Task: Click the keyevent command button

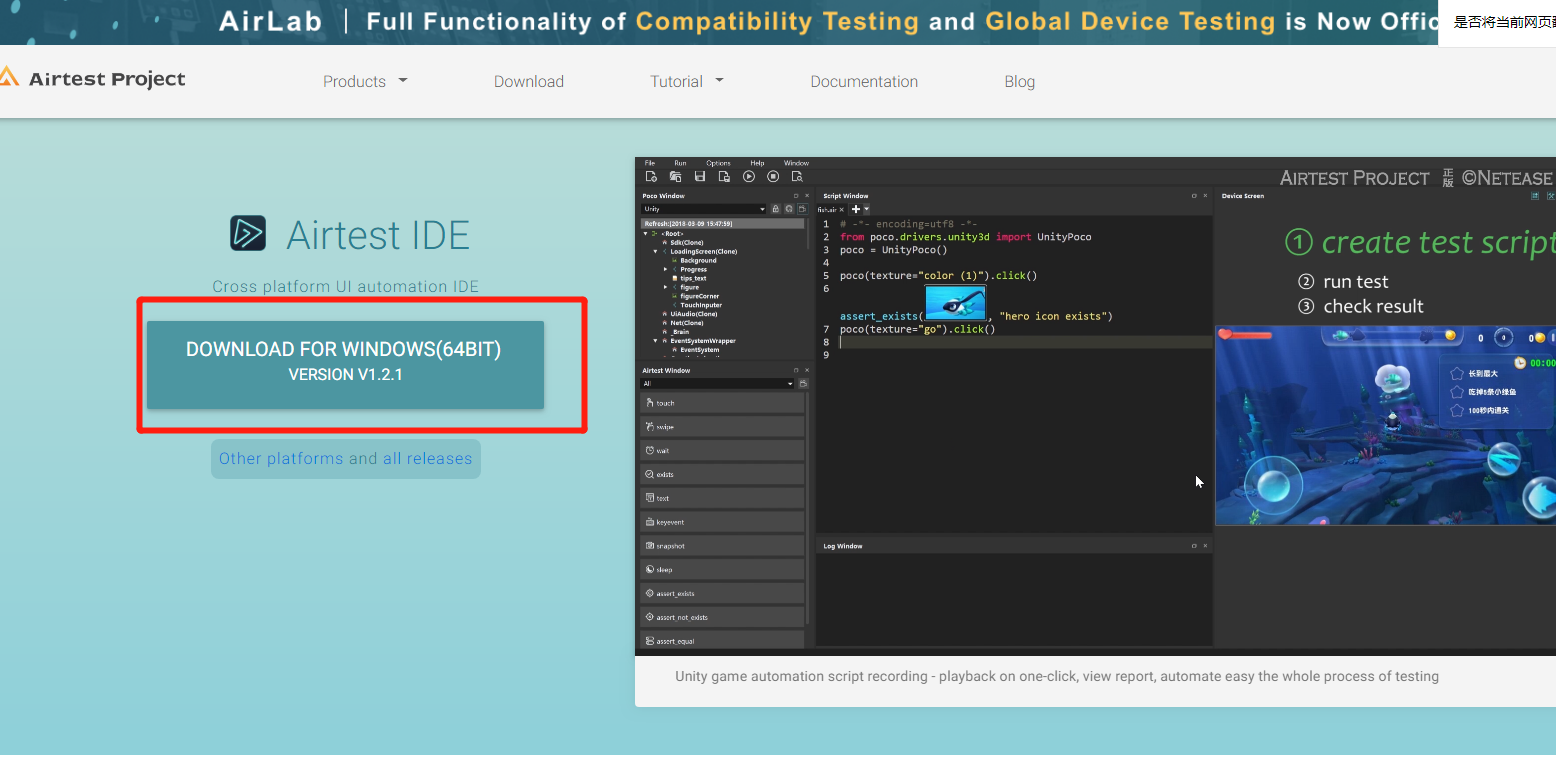Action: pyautogui.click(x=722, y=522)
